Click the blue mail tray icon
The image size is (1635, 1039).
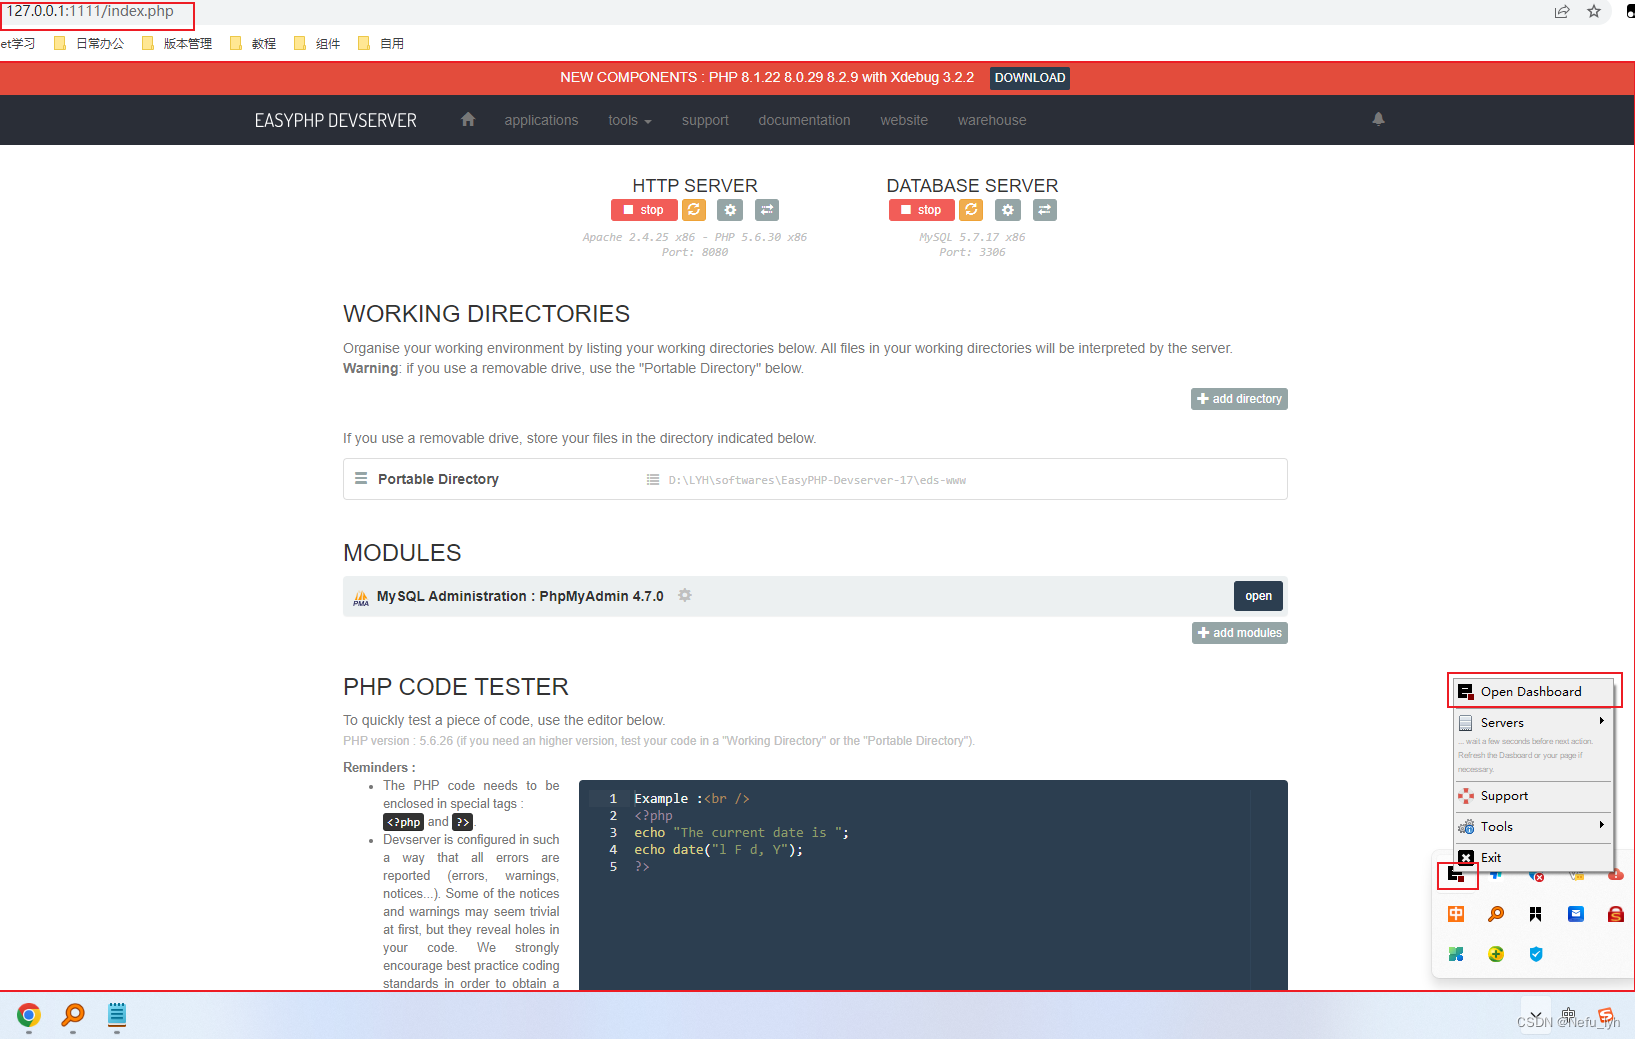pos(1576,914)
